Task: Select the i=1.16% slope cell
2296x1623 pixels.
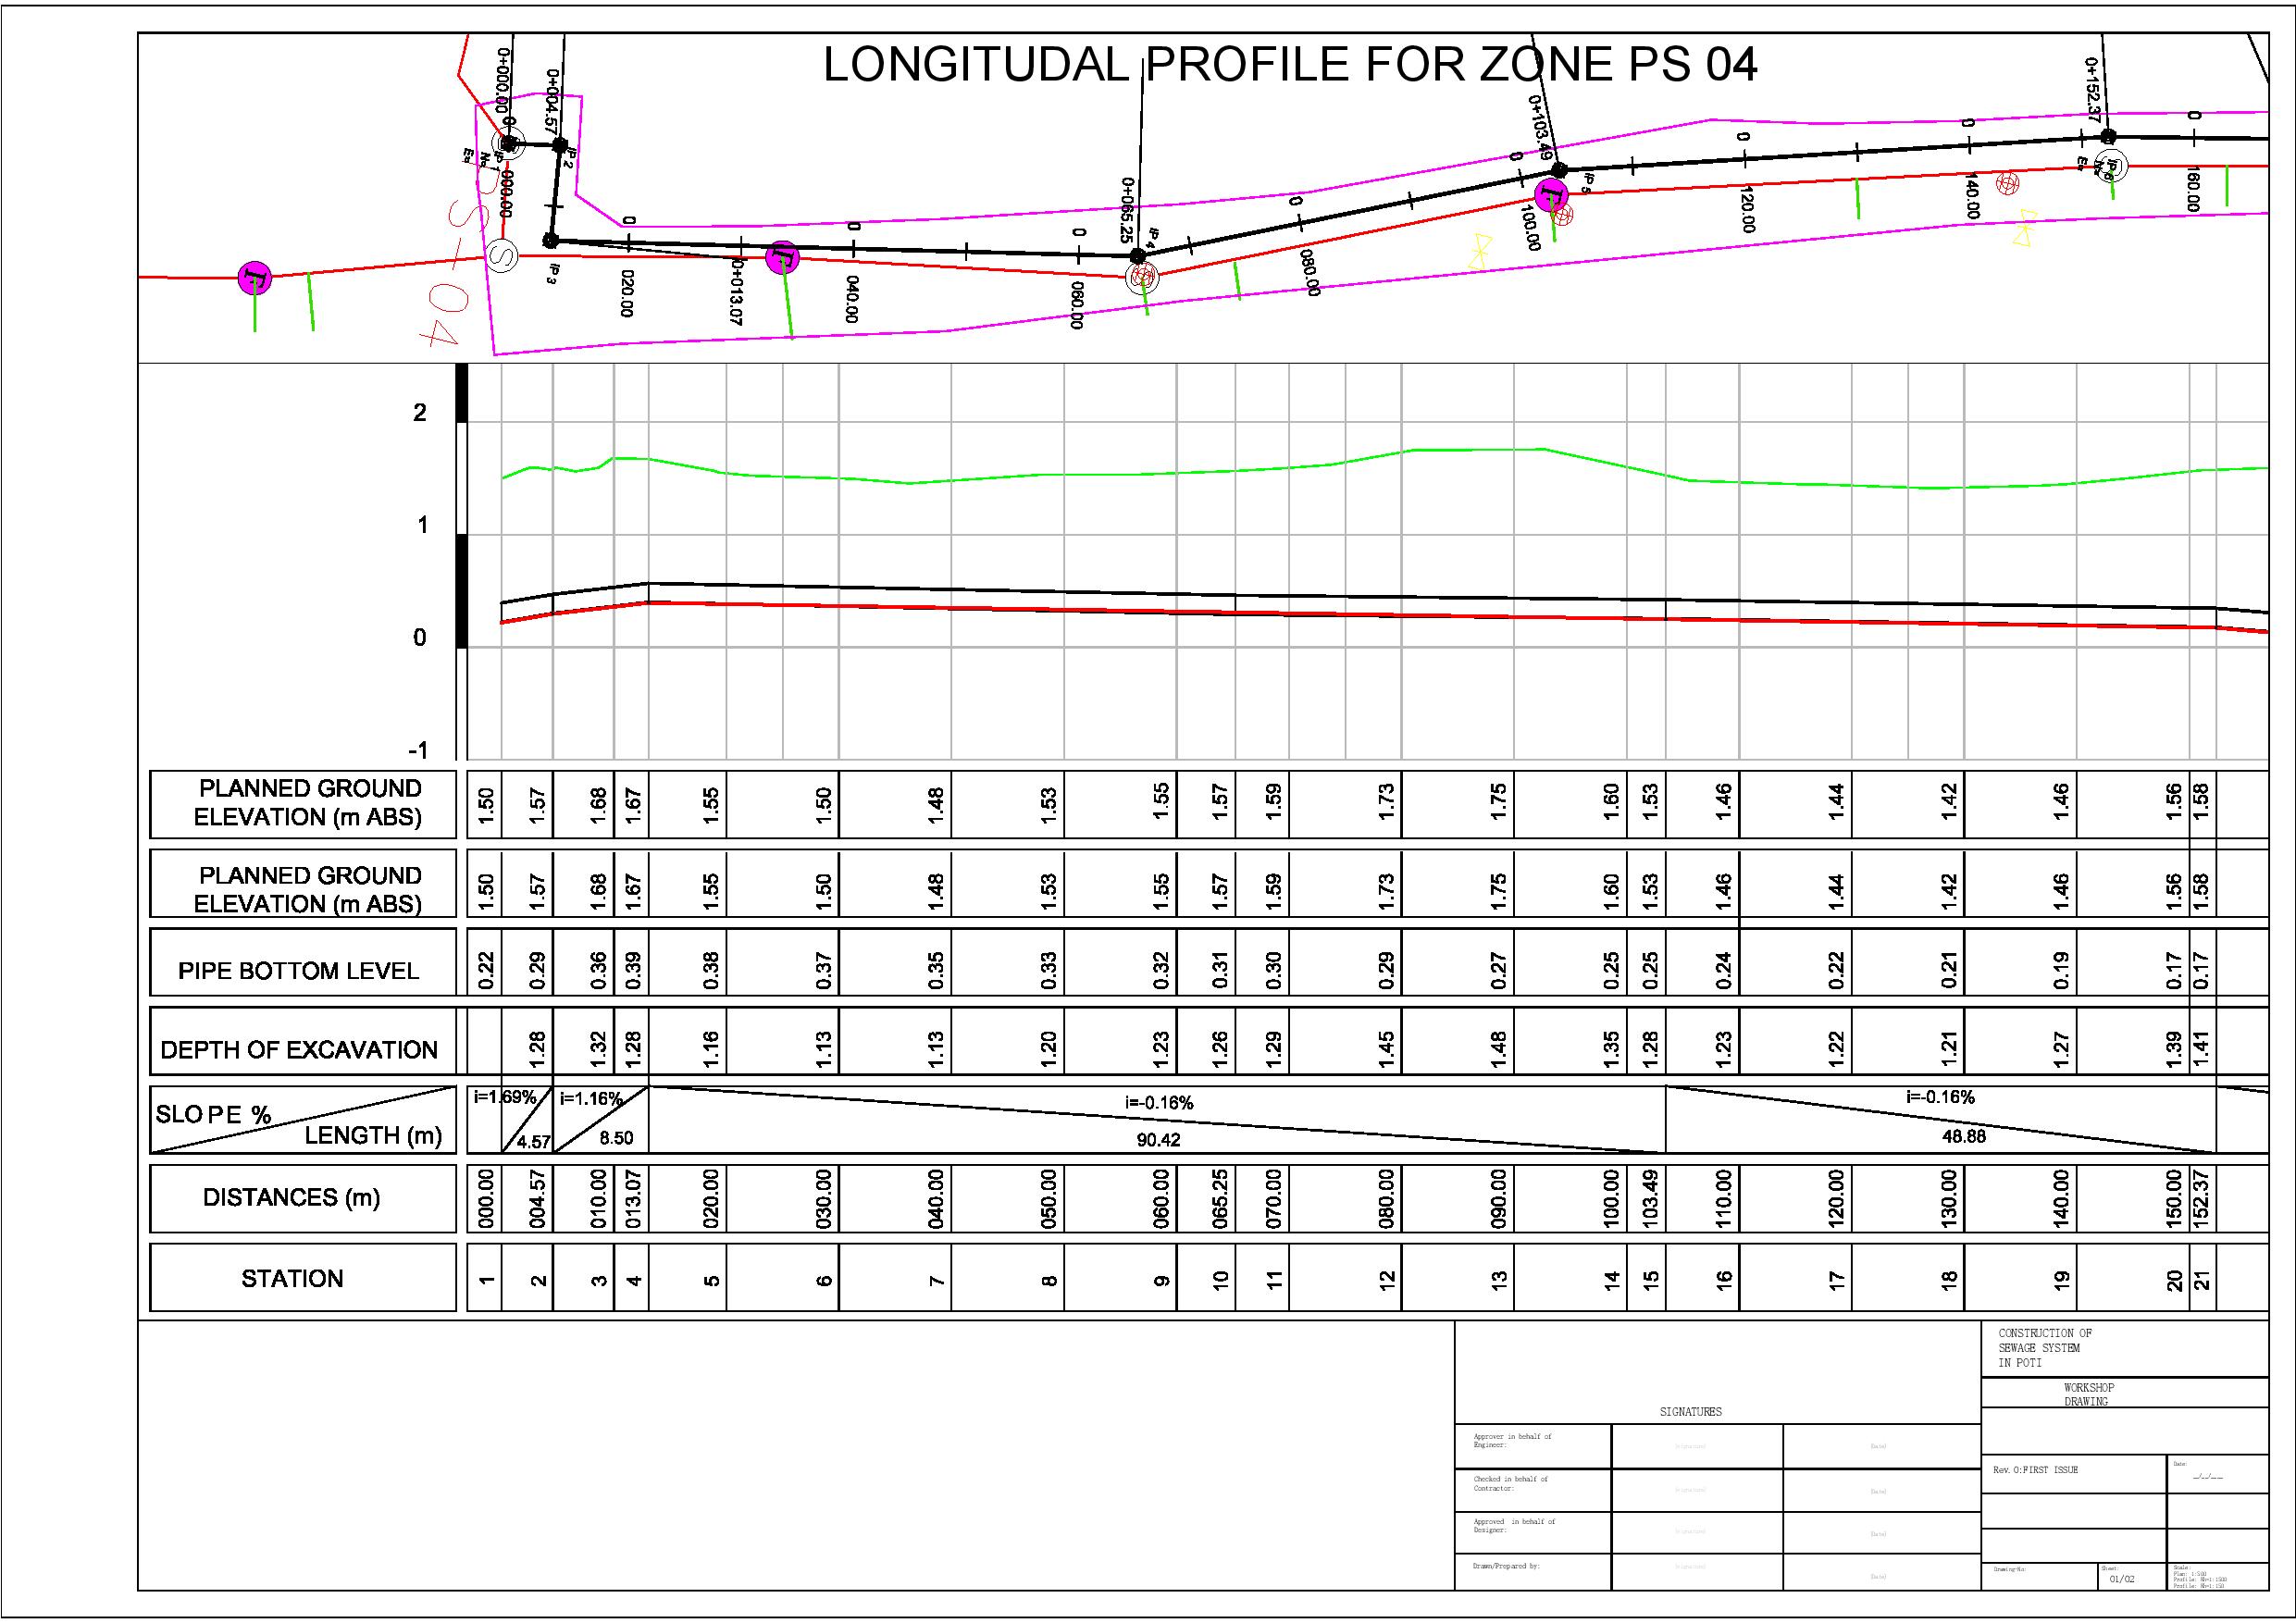Action: (600, 1118)
